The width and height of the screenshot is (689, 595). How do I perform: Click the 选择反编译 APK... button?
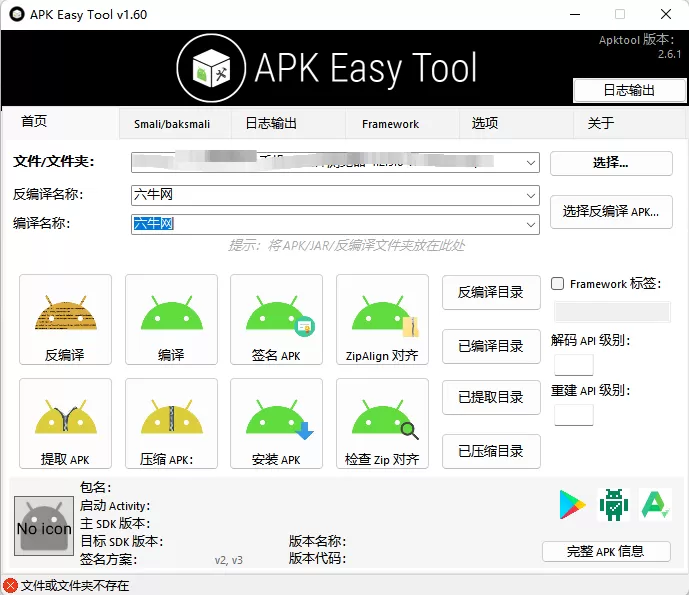click(611, 212)
